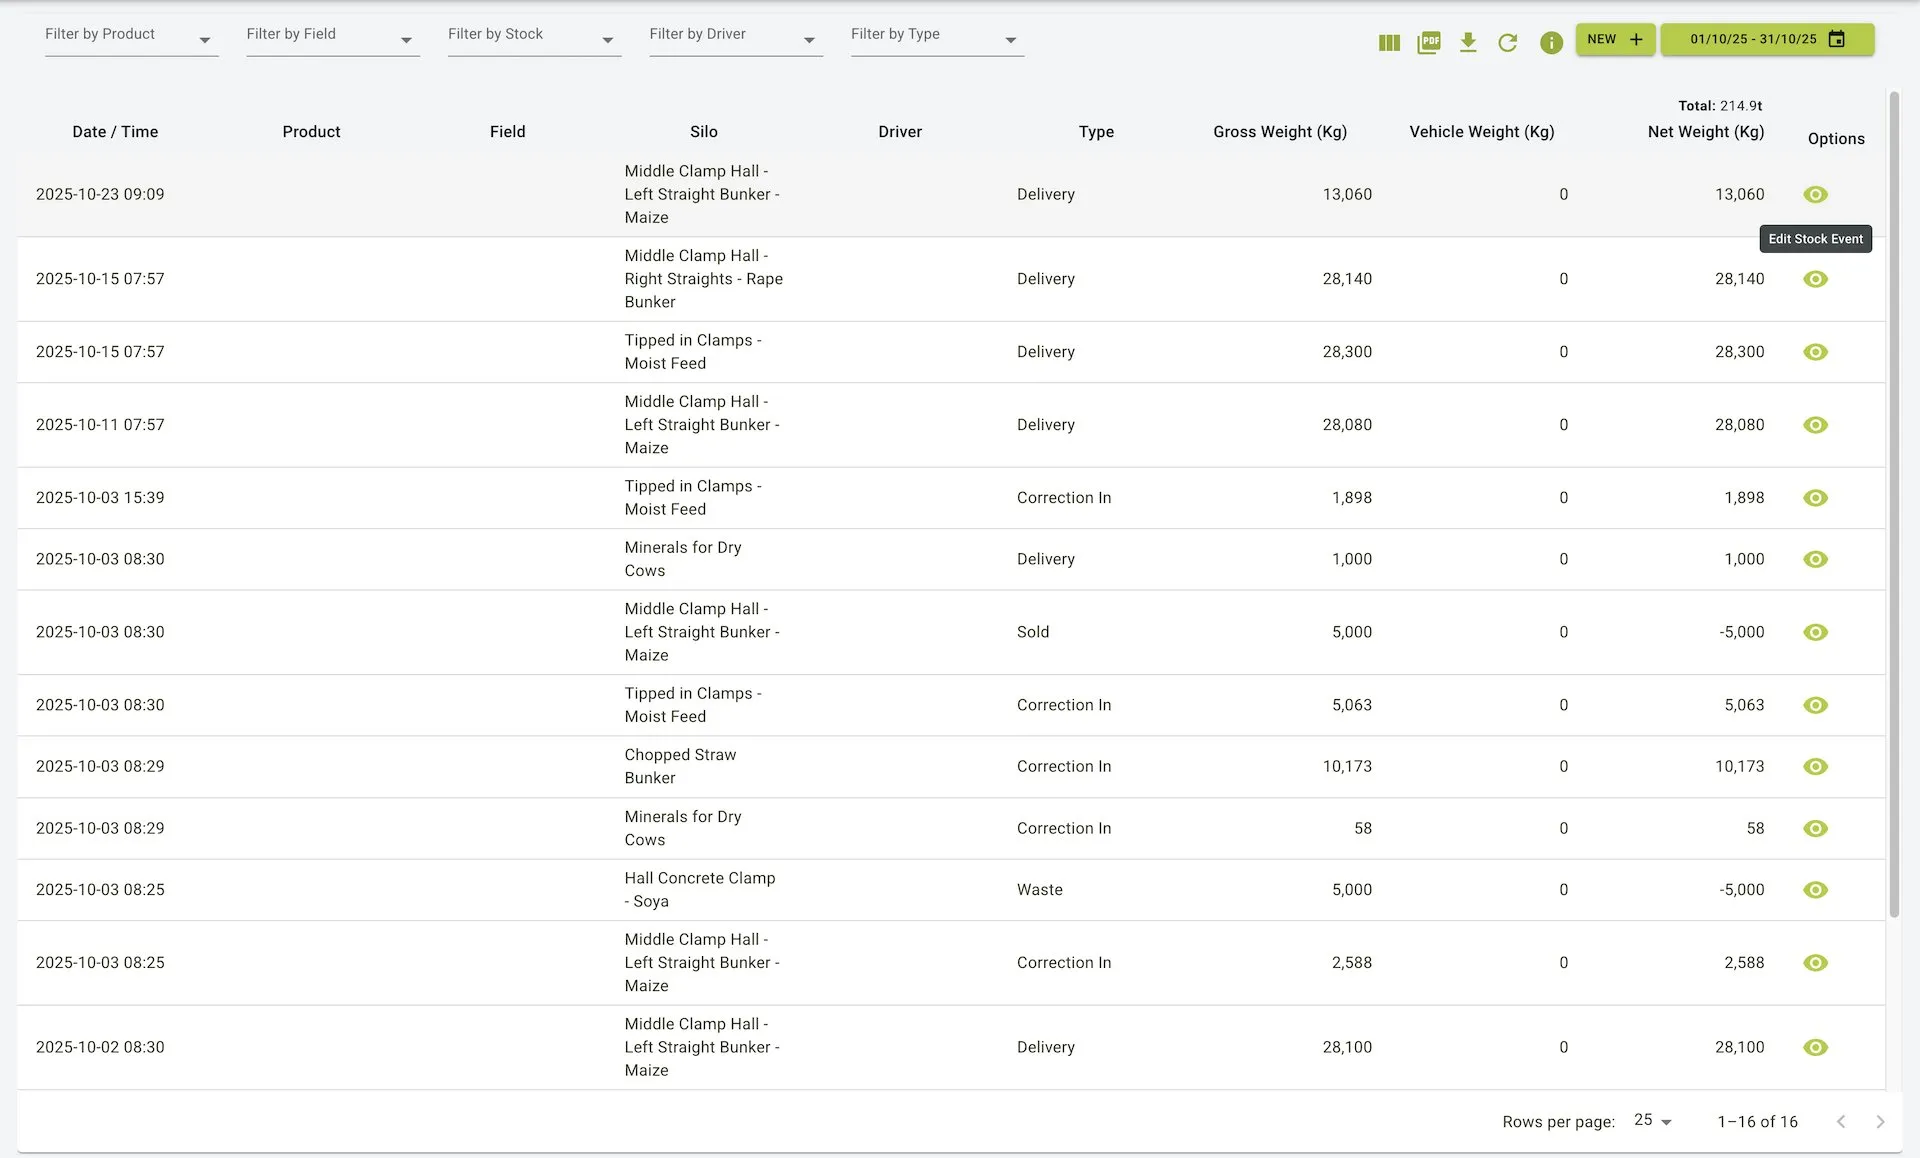Download the stock events data

(1468, 42)
